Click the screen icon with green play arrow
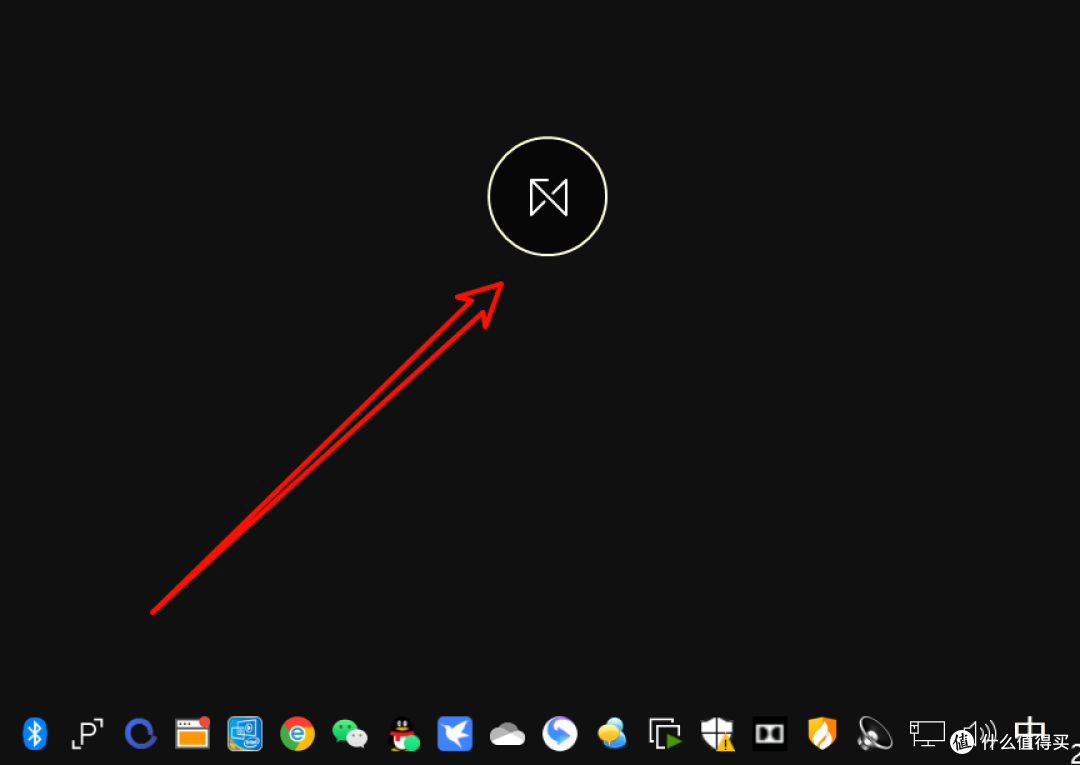This screenshot has height=765, width=1080. 665,734
